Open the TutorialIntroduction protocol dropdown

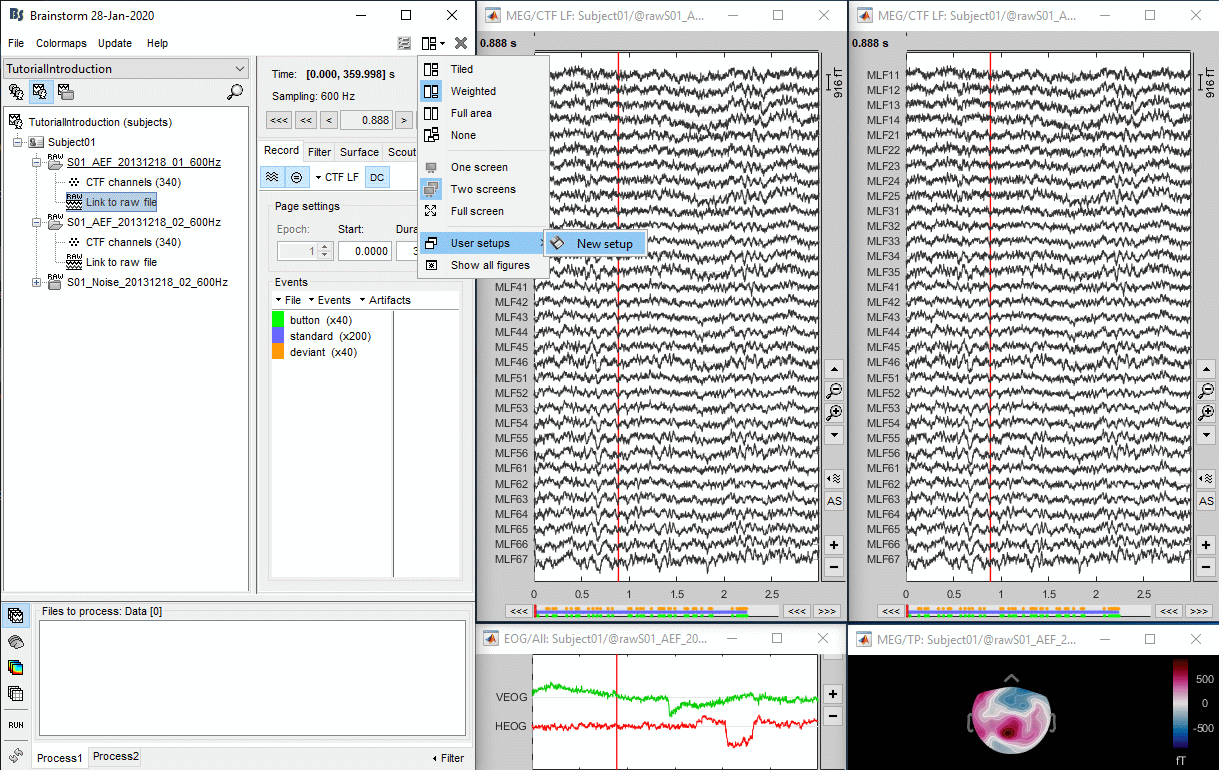[x=126, y=69]
